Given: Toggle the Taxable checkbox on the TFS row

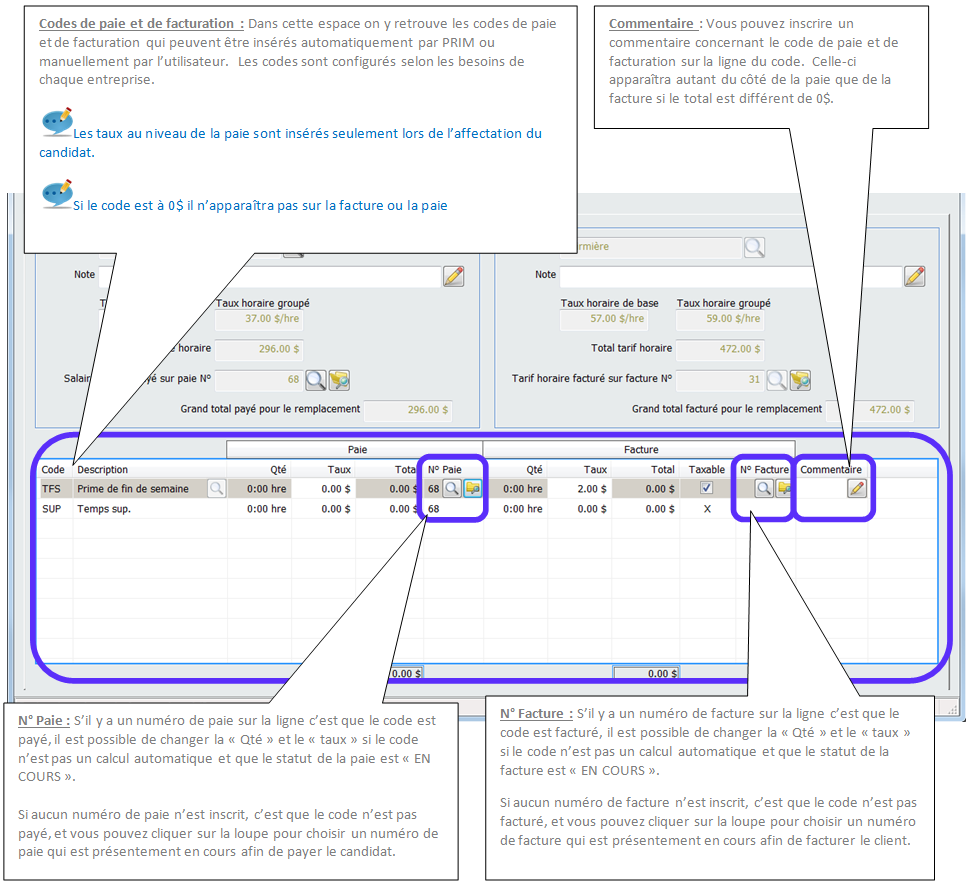Looking at the screenshot, I should click(707, 489).
